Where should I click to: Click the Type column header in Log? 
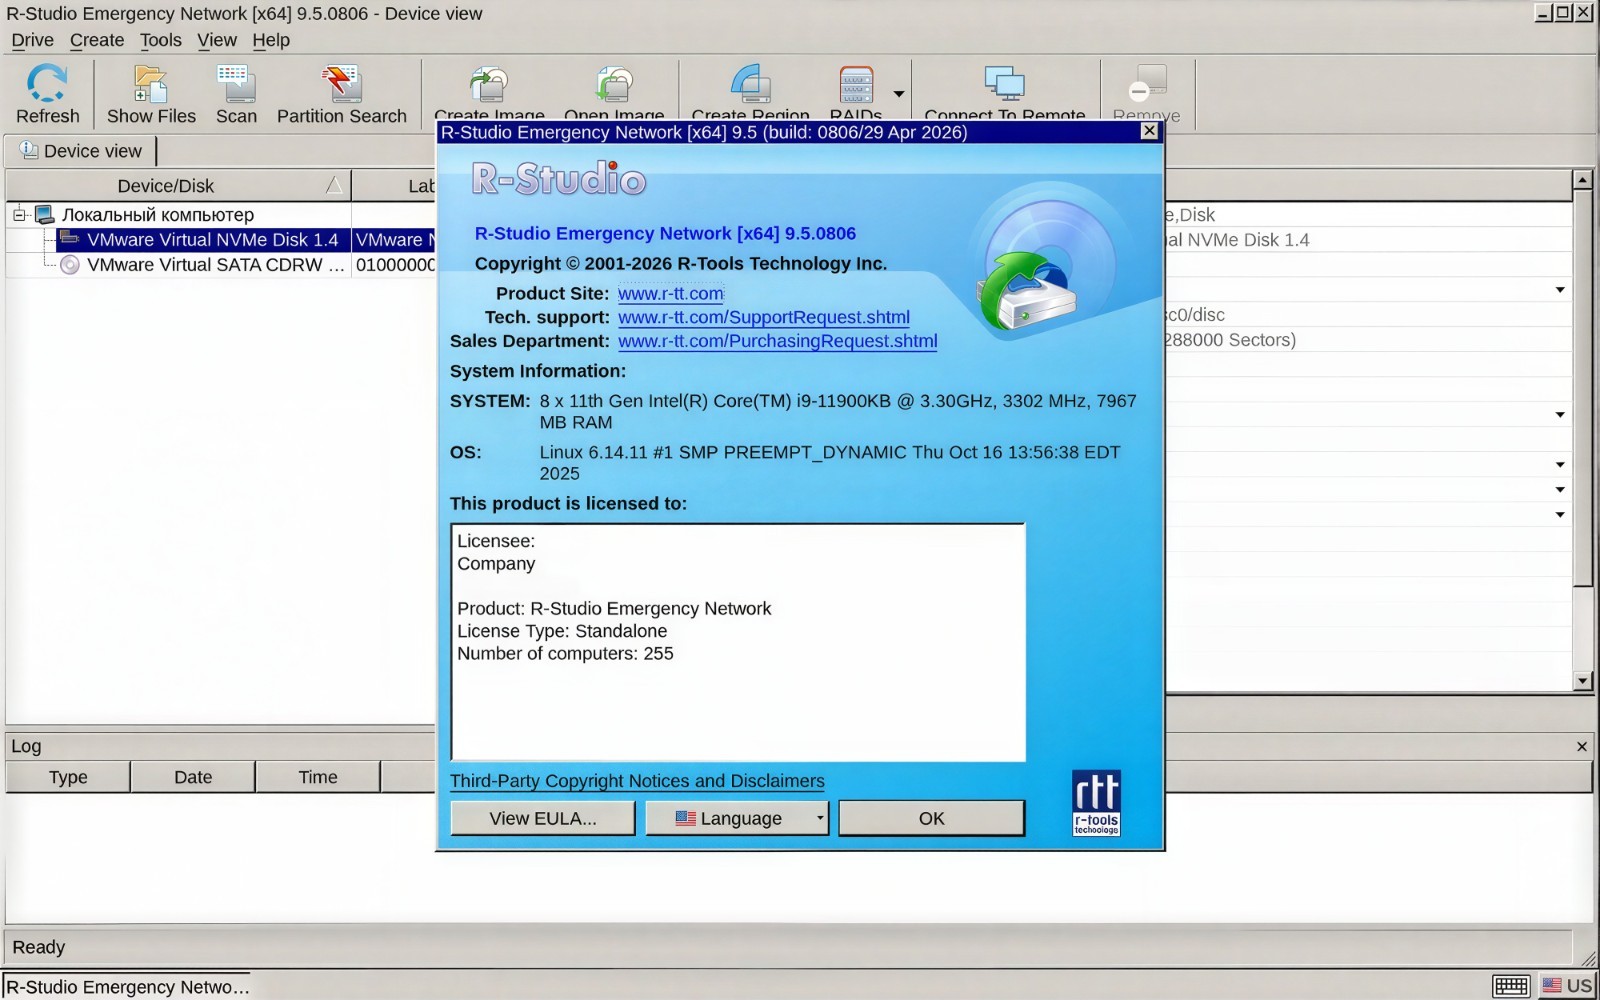[x=68, y=777]
